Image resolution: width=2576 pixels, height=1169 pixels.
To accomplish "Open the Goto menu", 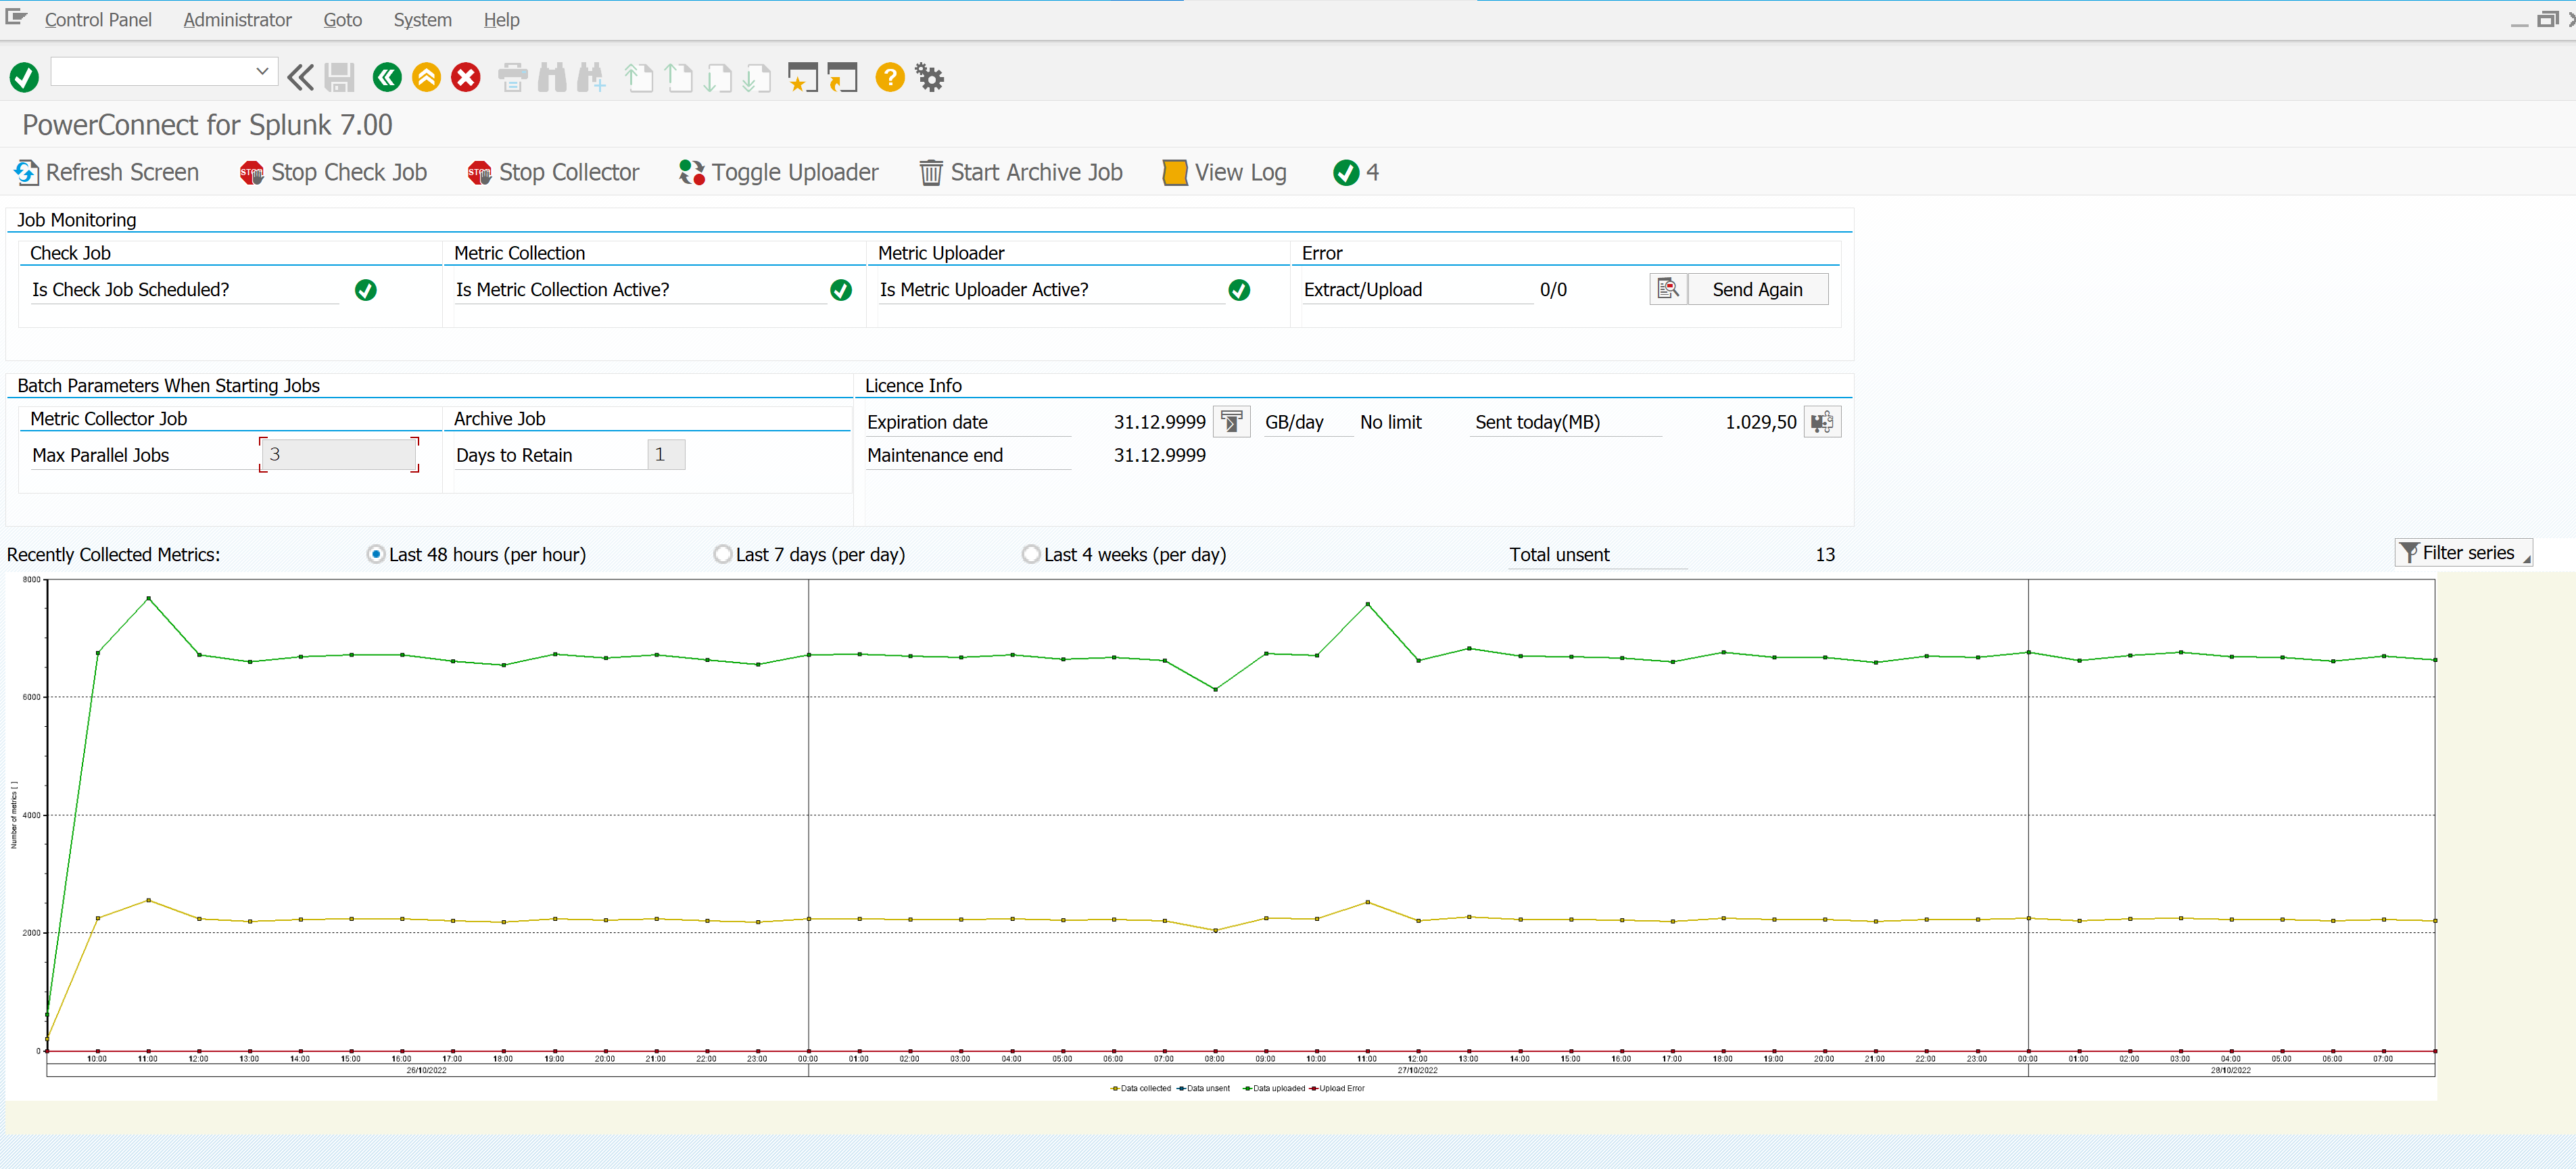I will tap(342, 19).
